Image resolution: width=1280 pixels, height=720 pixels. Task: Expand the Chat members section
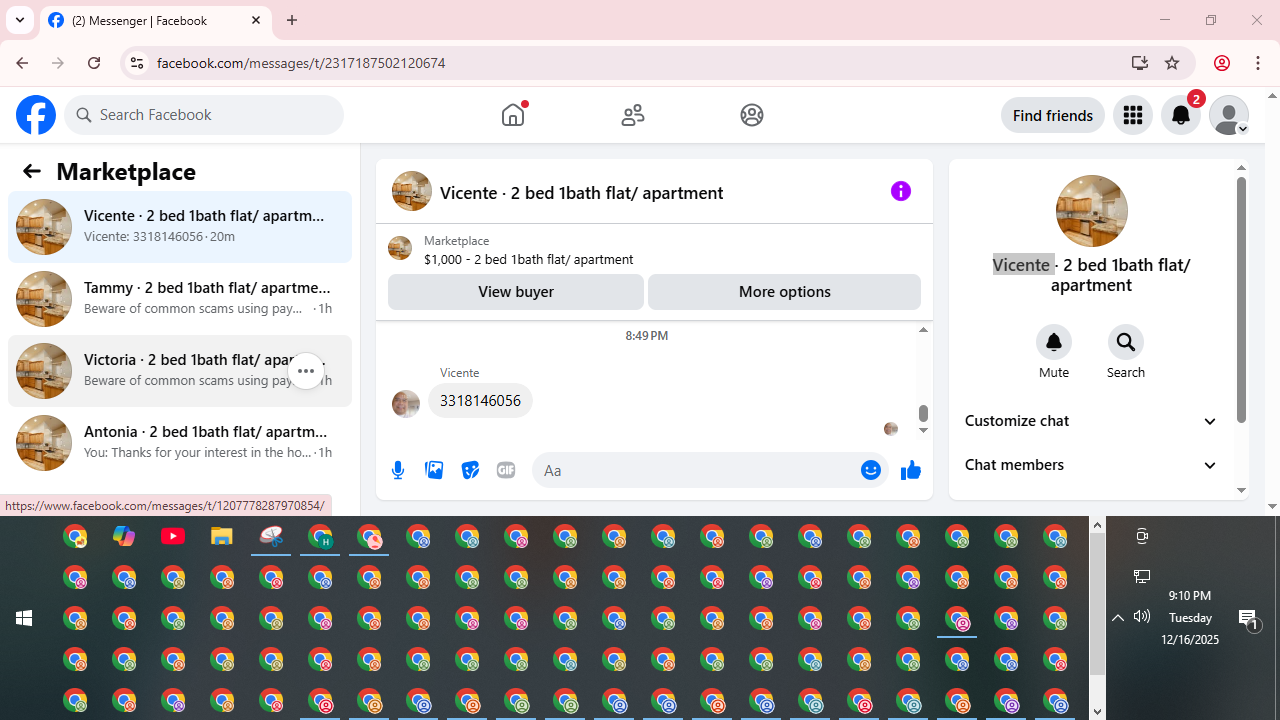click(x=1091, y=465)
